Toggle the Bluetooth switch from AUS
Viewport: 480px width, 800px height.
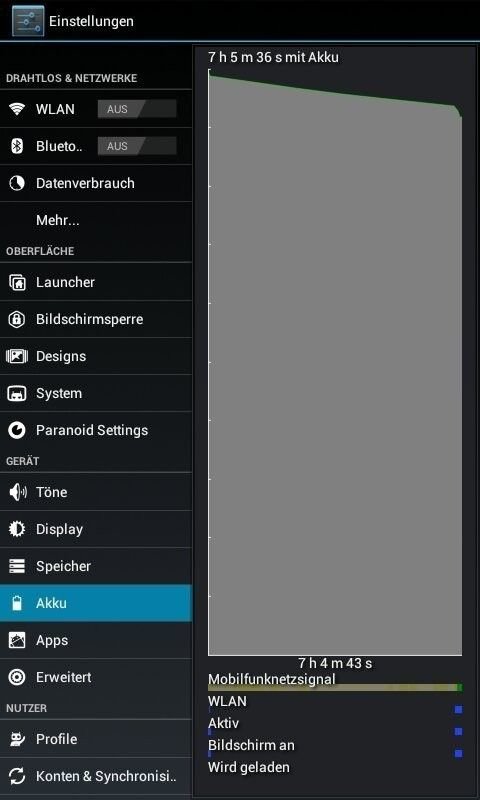coord(137,146)
